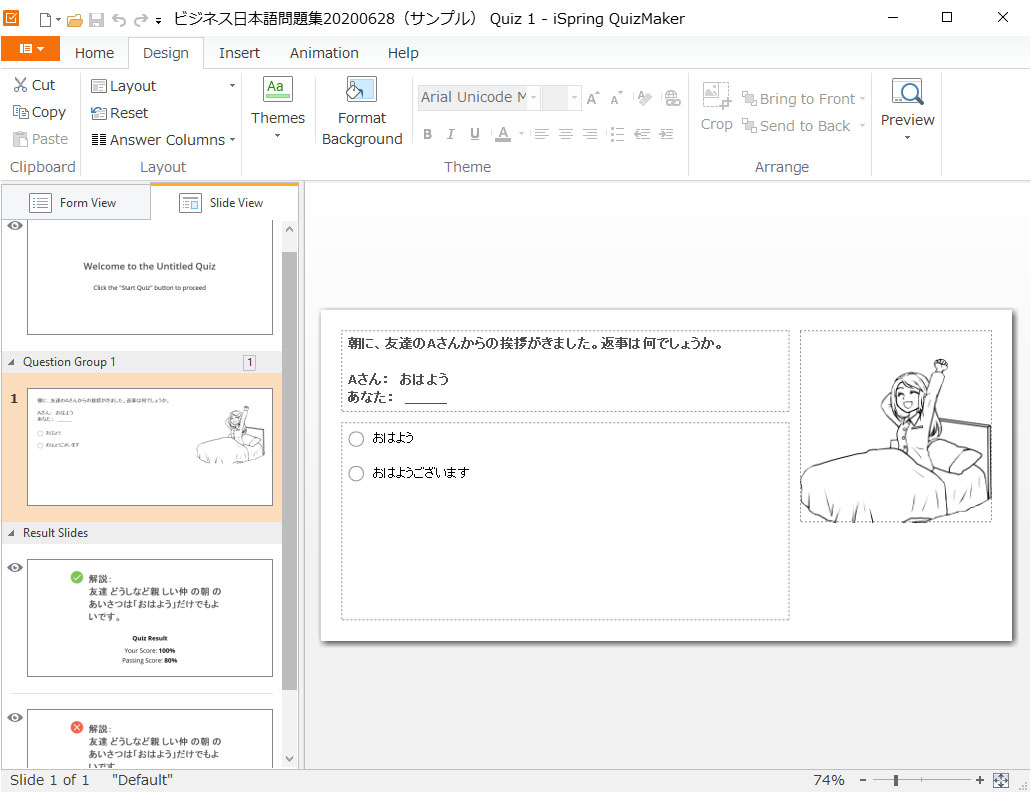This screenshot has width=1031, height=793.
Task: Click the Open folder icon in title bar
Action: pyautogui.click(x=74, y=19)
